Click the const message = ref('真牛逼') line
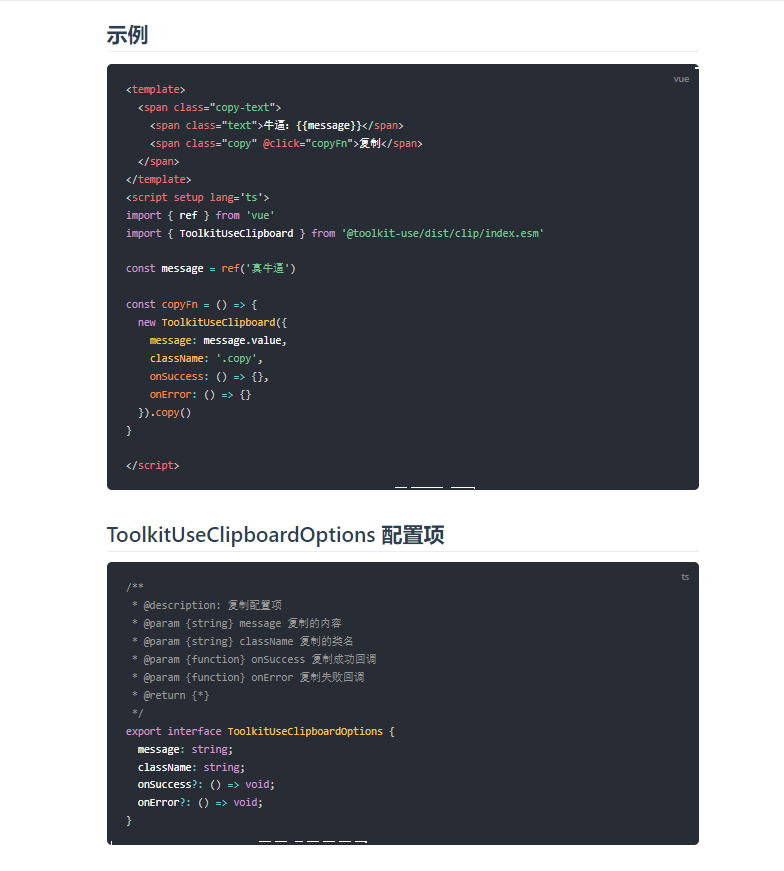This screenshot has width=784, height=871. [x=211, y=268]
